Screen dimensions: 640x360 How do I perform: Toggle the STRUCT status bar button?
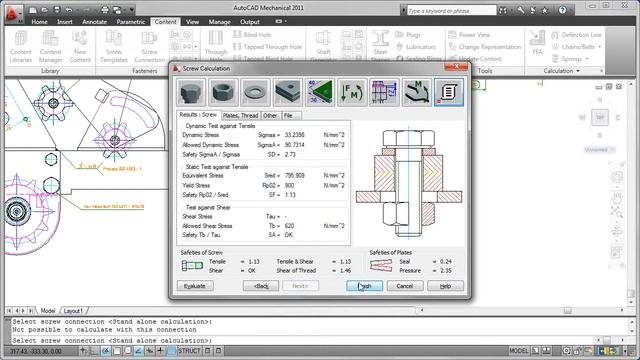click(189, 351)
